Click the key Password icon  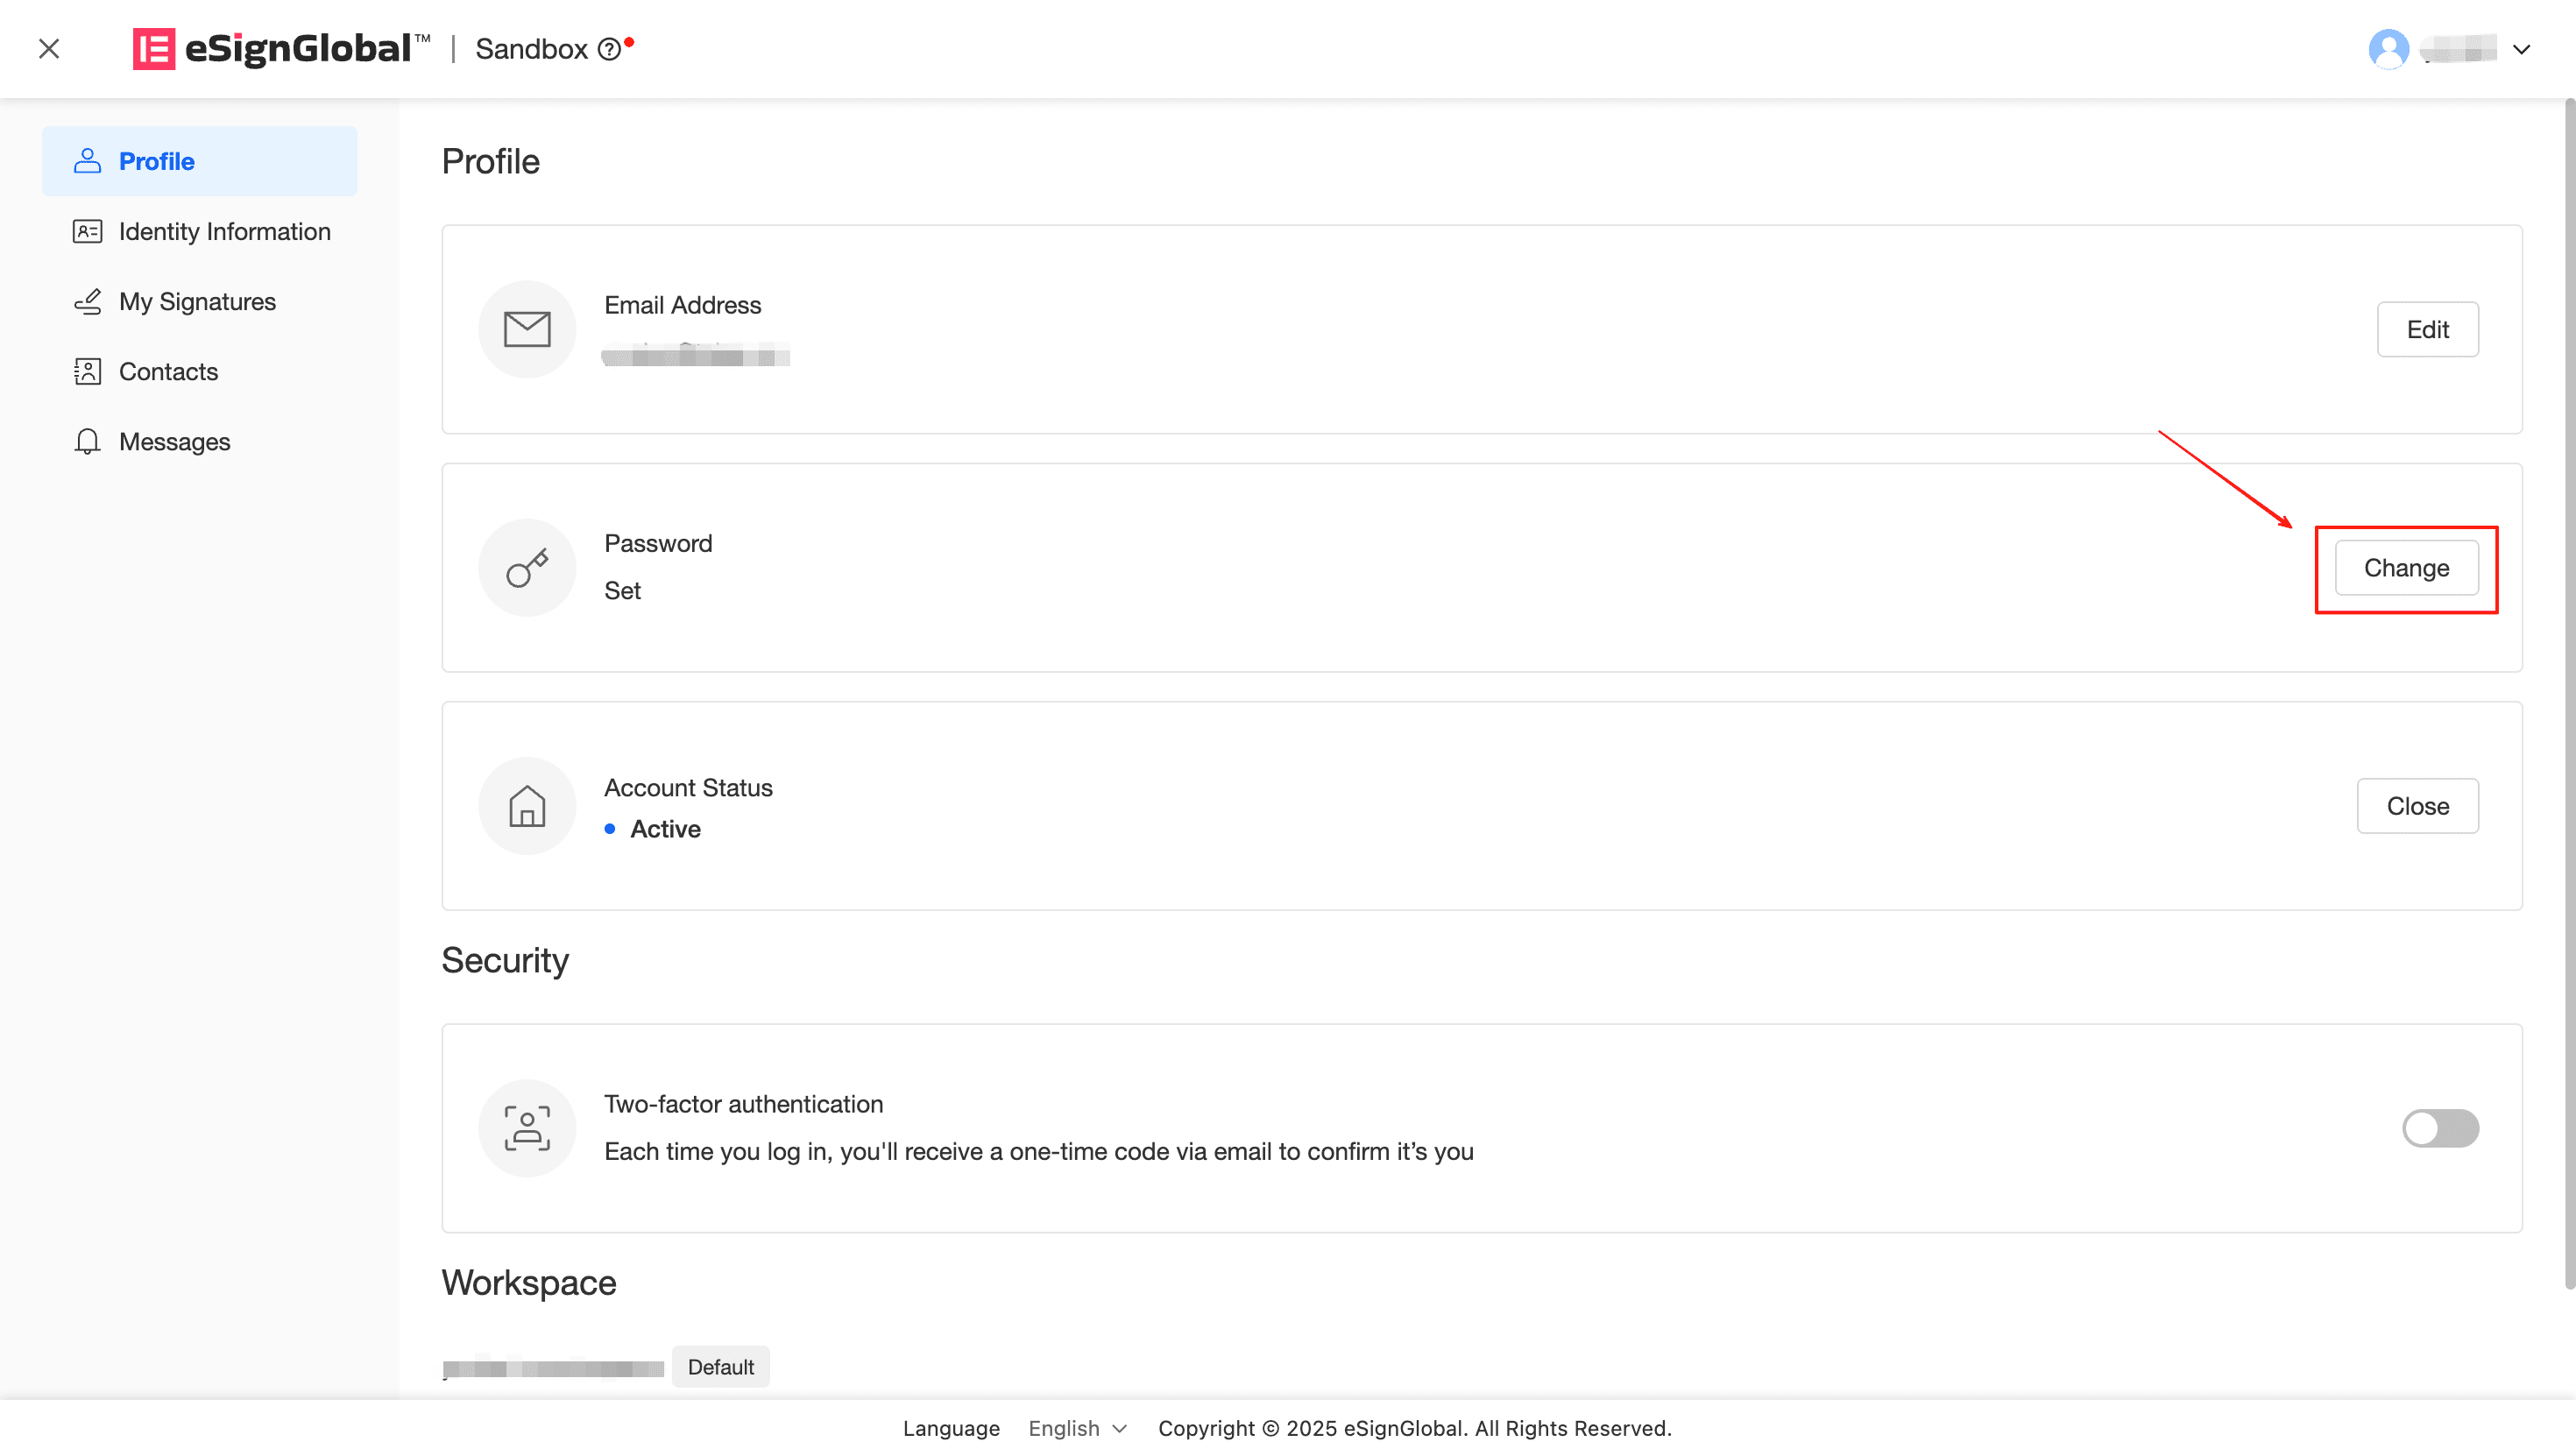click(527, 568)
